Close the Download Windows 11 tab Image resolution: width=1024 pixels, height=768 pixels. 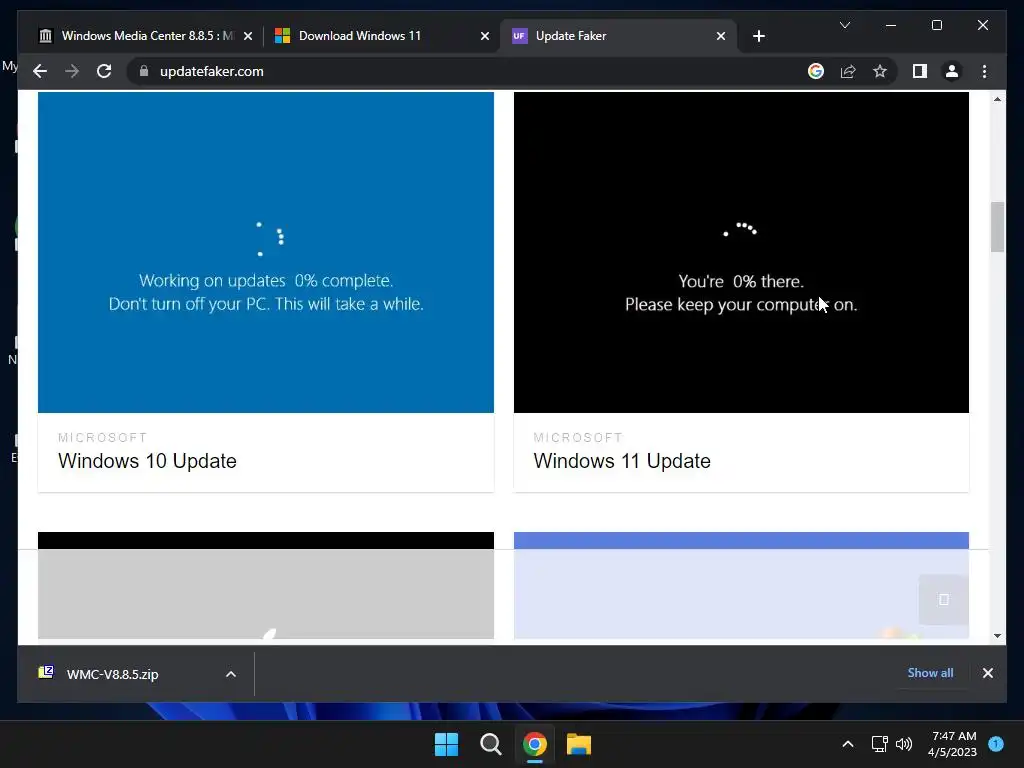point(485,36)
